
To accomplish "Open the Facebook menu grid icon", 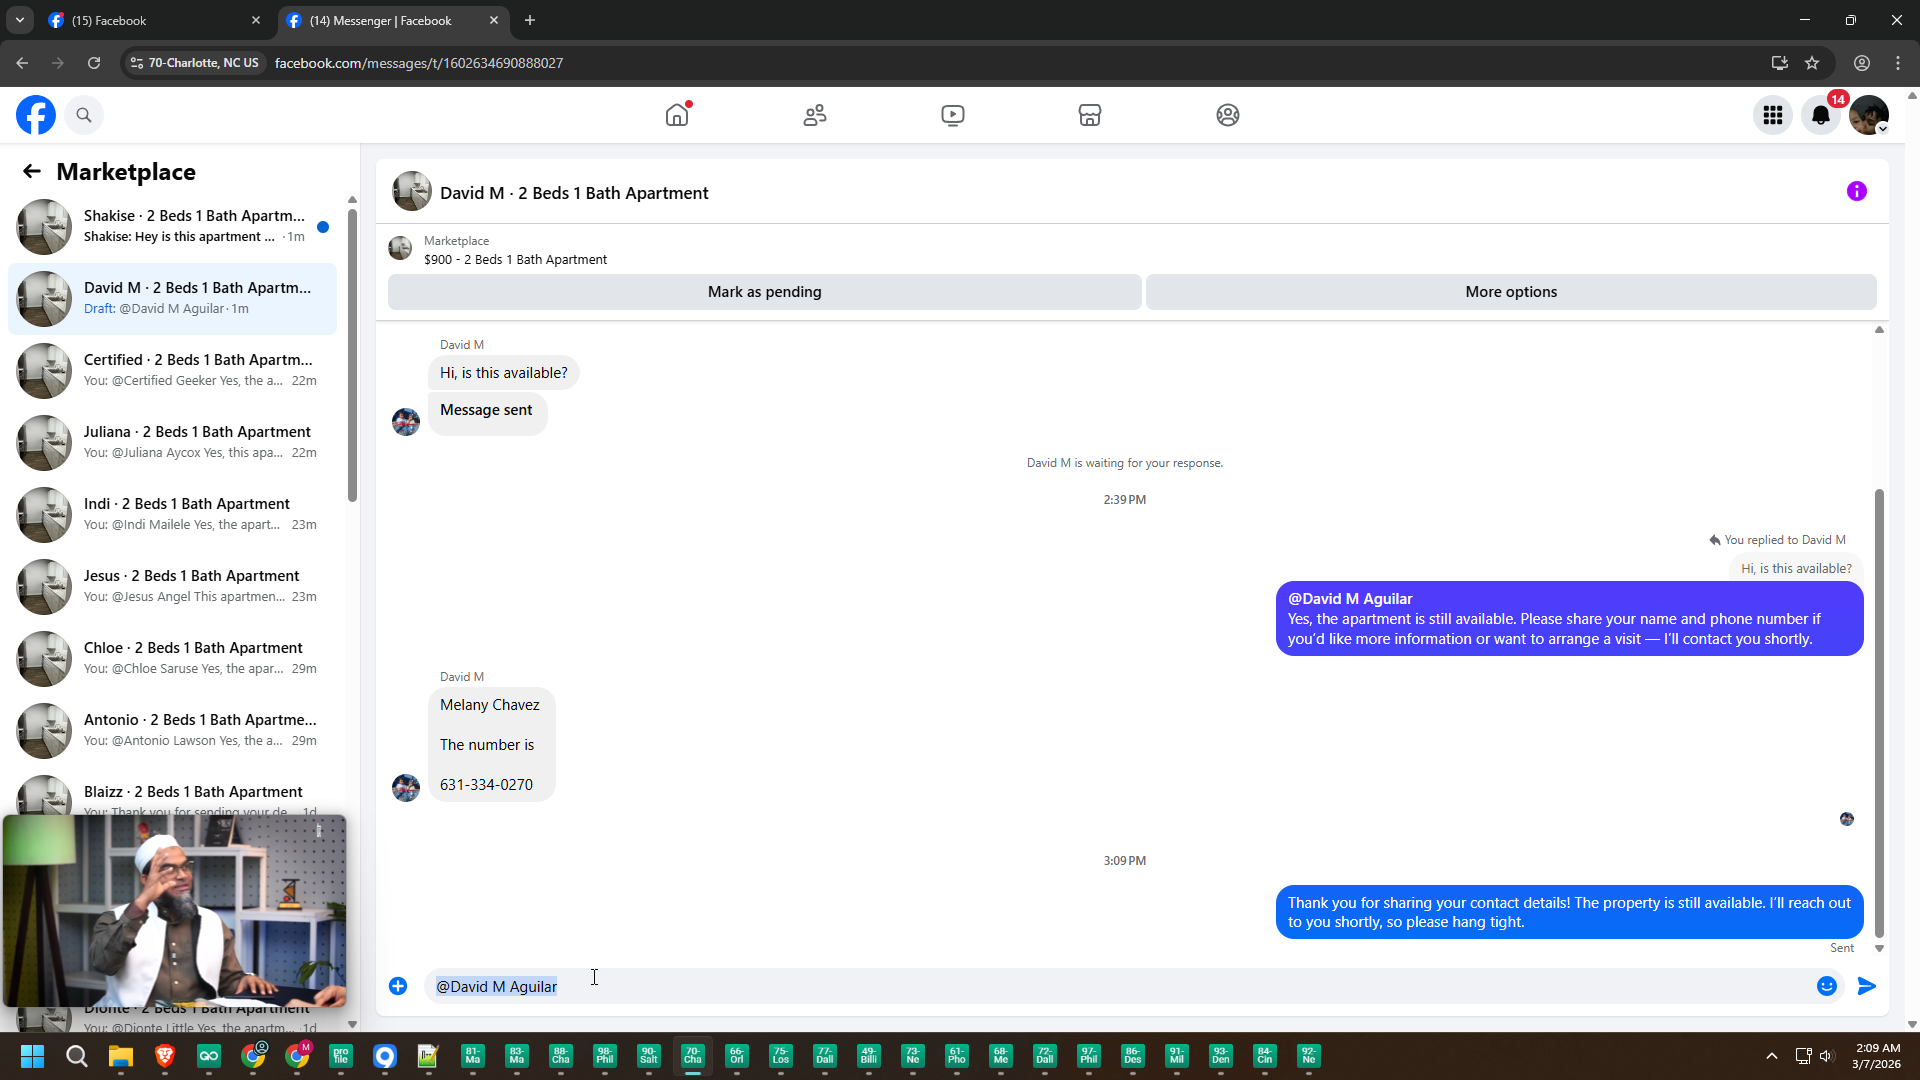I will click(x=1772, y=115).
